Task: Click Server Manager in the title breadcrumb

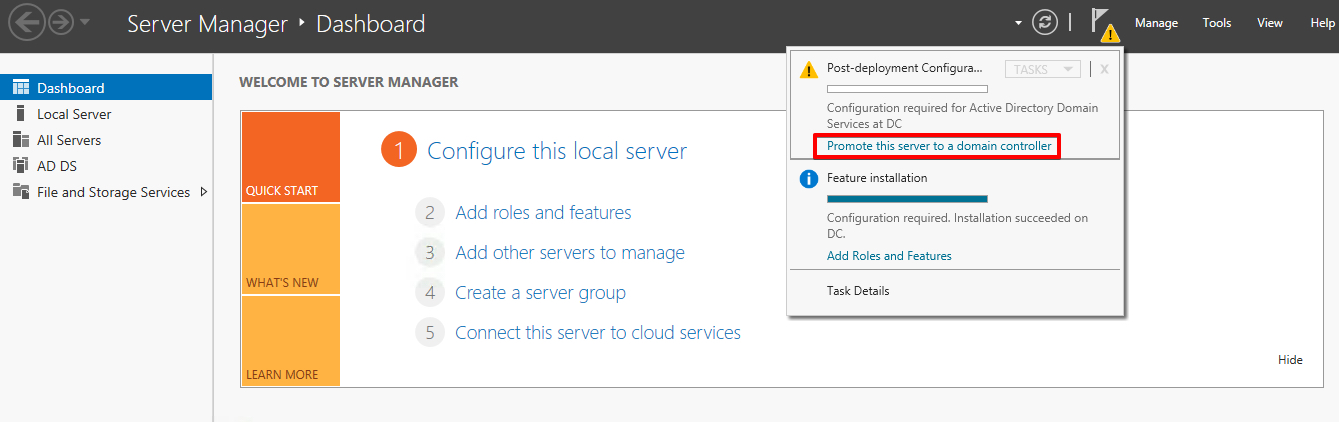Action: pos(209,23)
